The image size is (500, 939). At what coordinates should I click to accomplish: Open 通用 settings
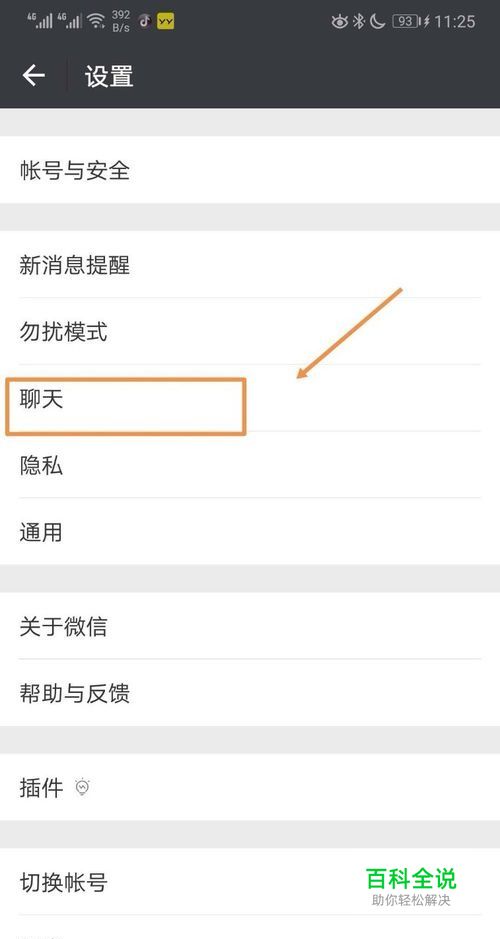(250, 531)
